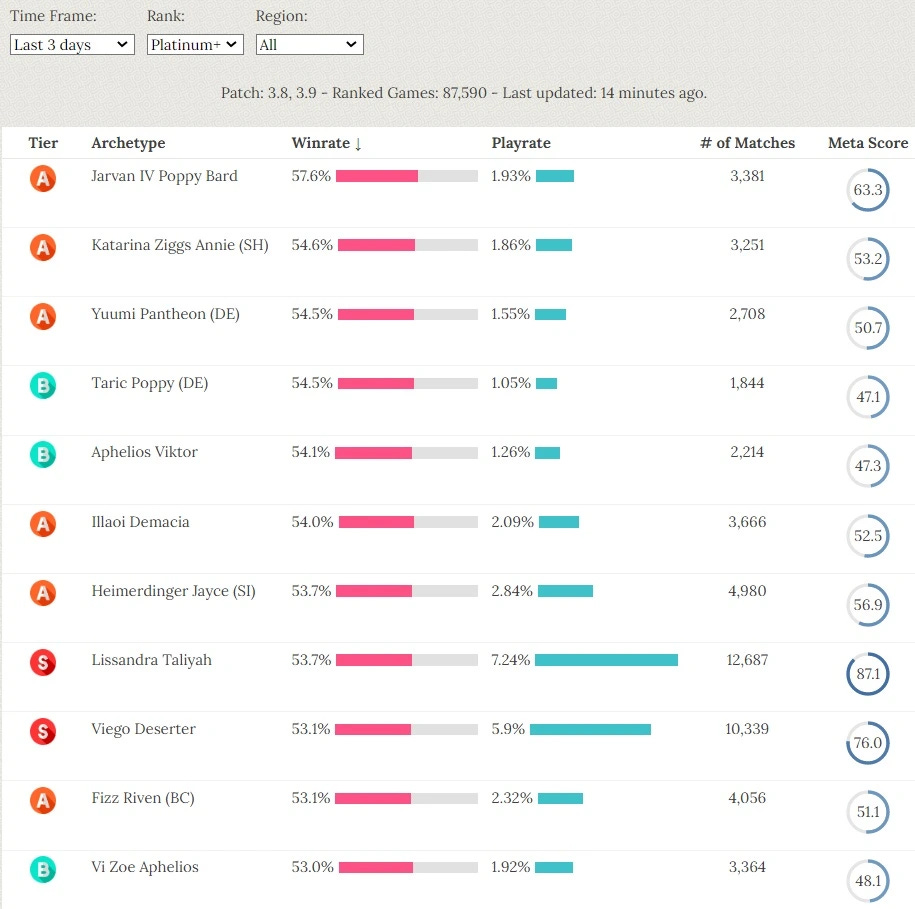Click the 76.0 meta score ring
The width and height of the screenshot is (915, 909).
pyautogui.click(x=868, y=743)
